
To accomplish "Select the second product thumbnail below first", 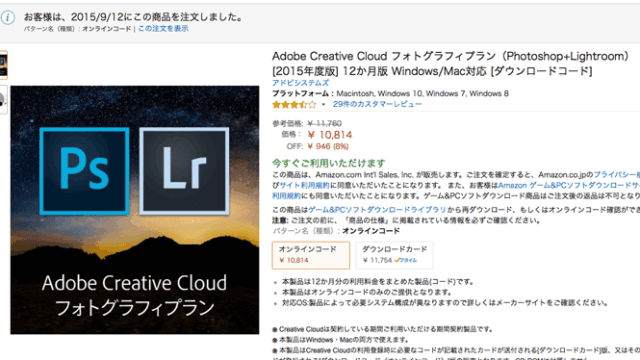I will click(3, 100).
